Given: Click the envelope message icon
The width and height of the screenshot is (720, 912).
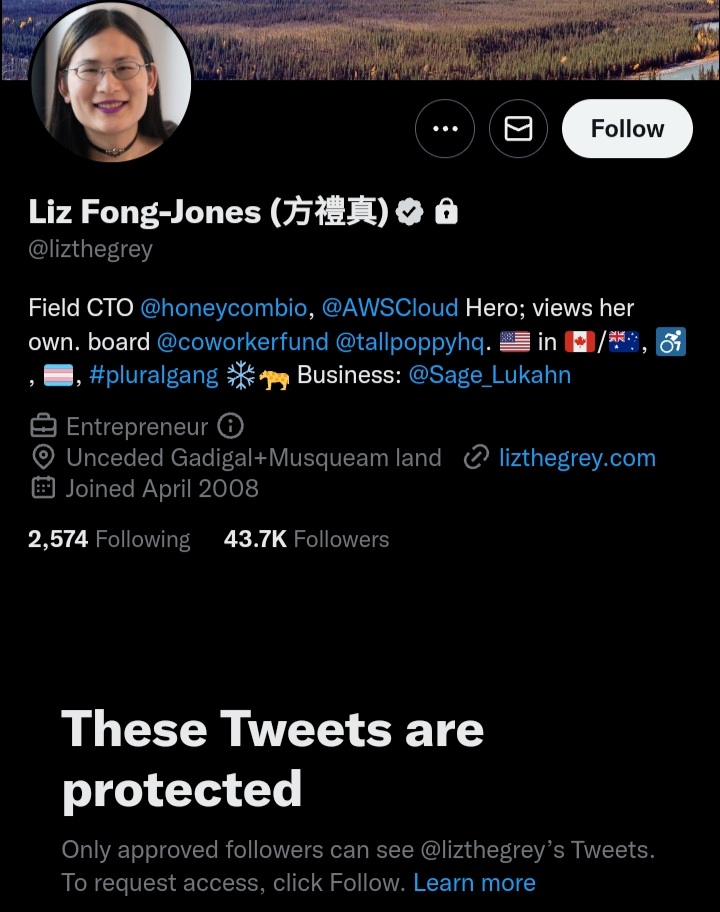Looking at the screenshot, I should [x=518, y=129].
